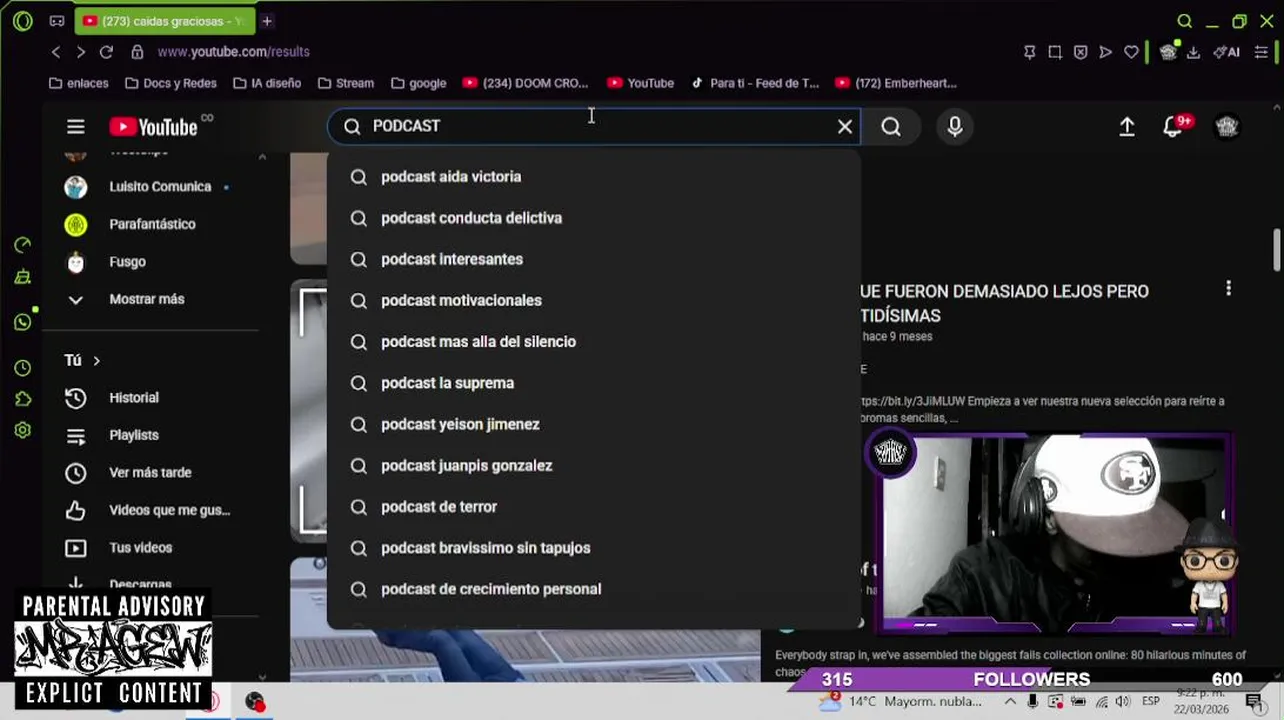Select suggestion podcast aida victoria
1284x720 pixels.
click(x=594, y=177)
